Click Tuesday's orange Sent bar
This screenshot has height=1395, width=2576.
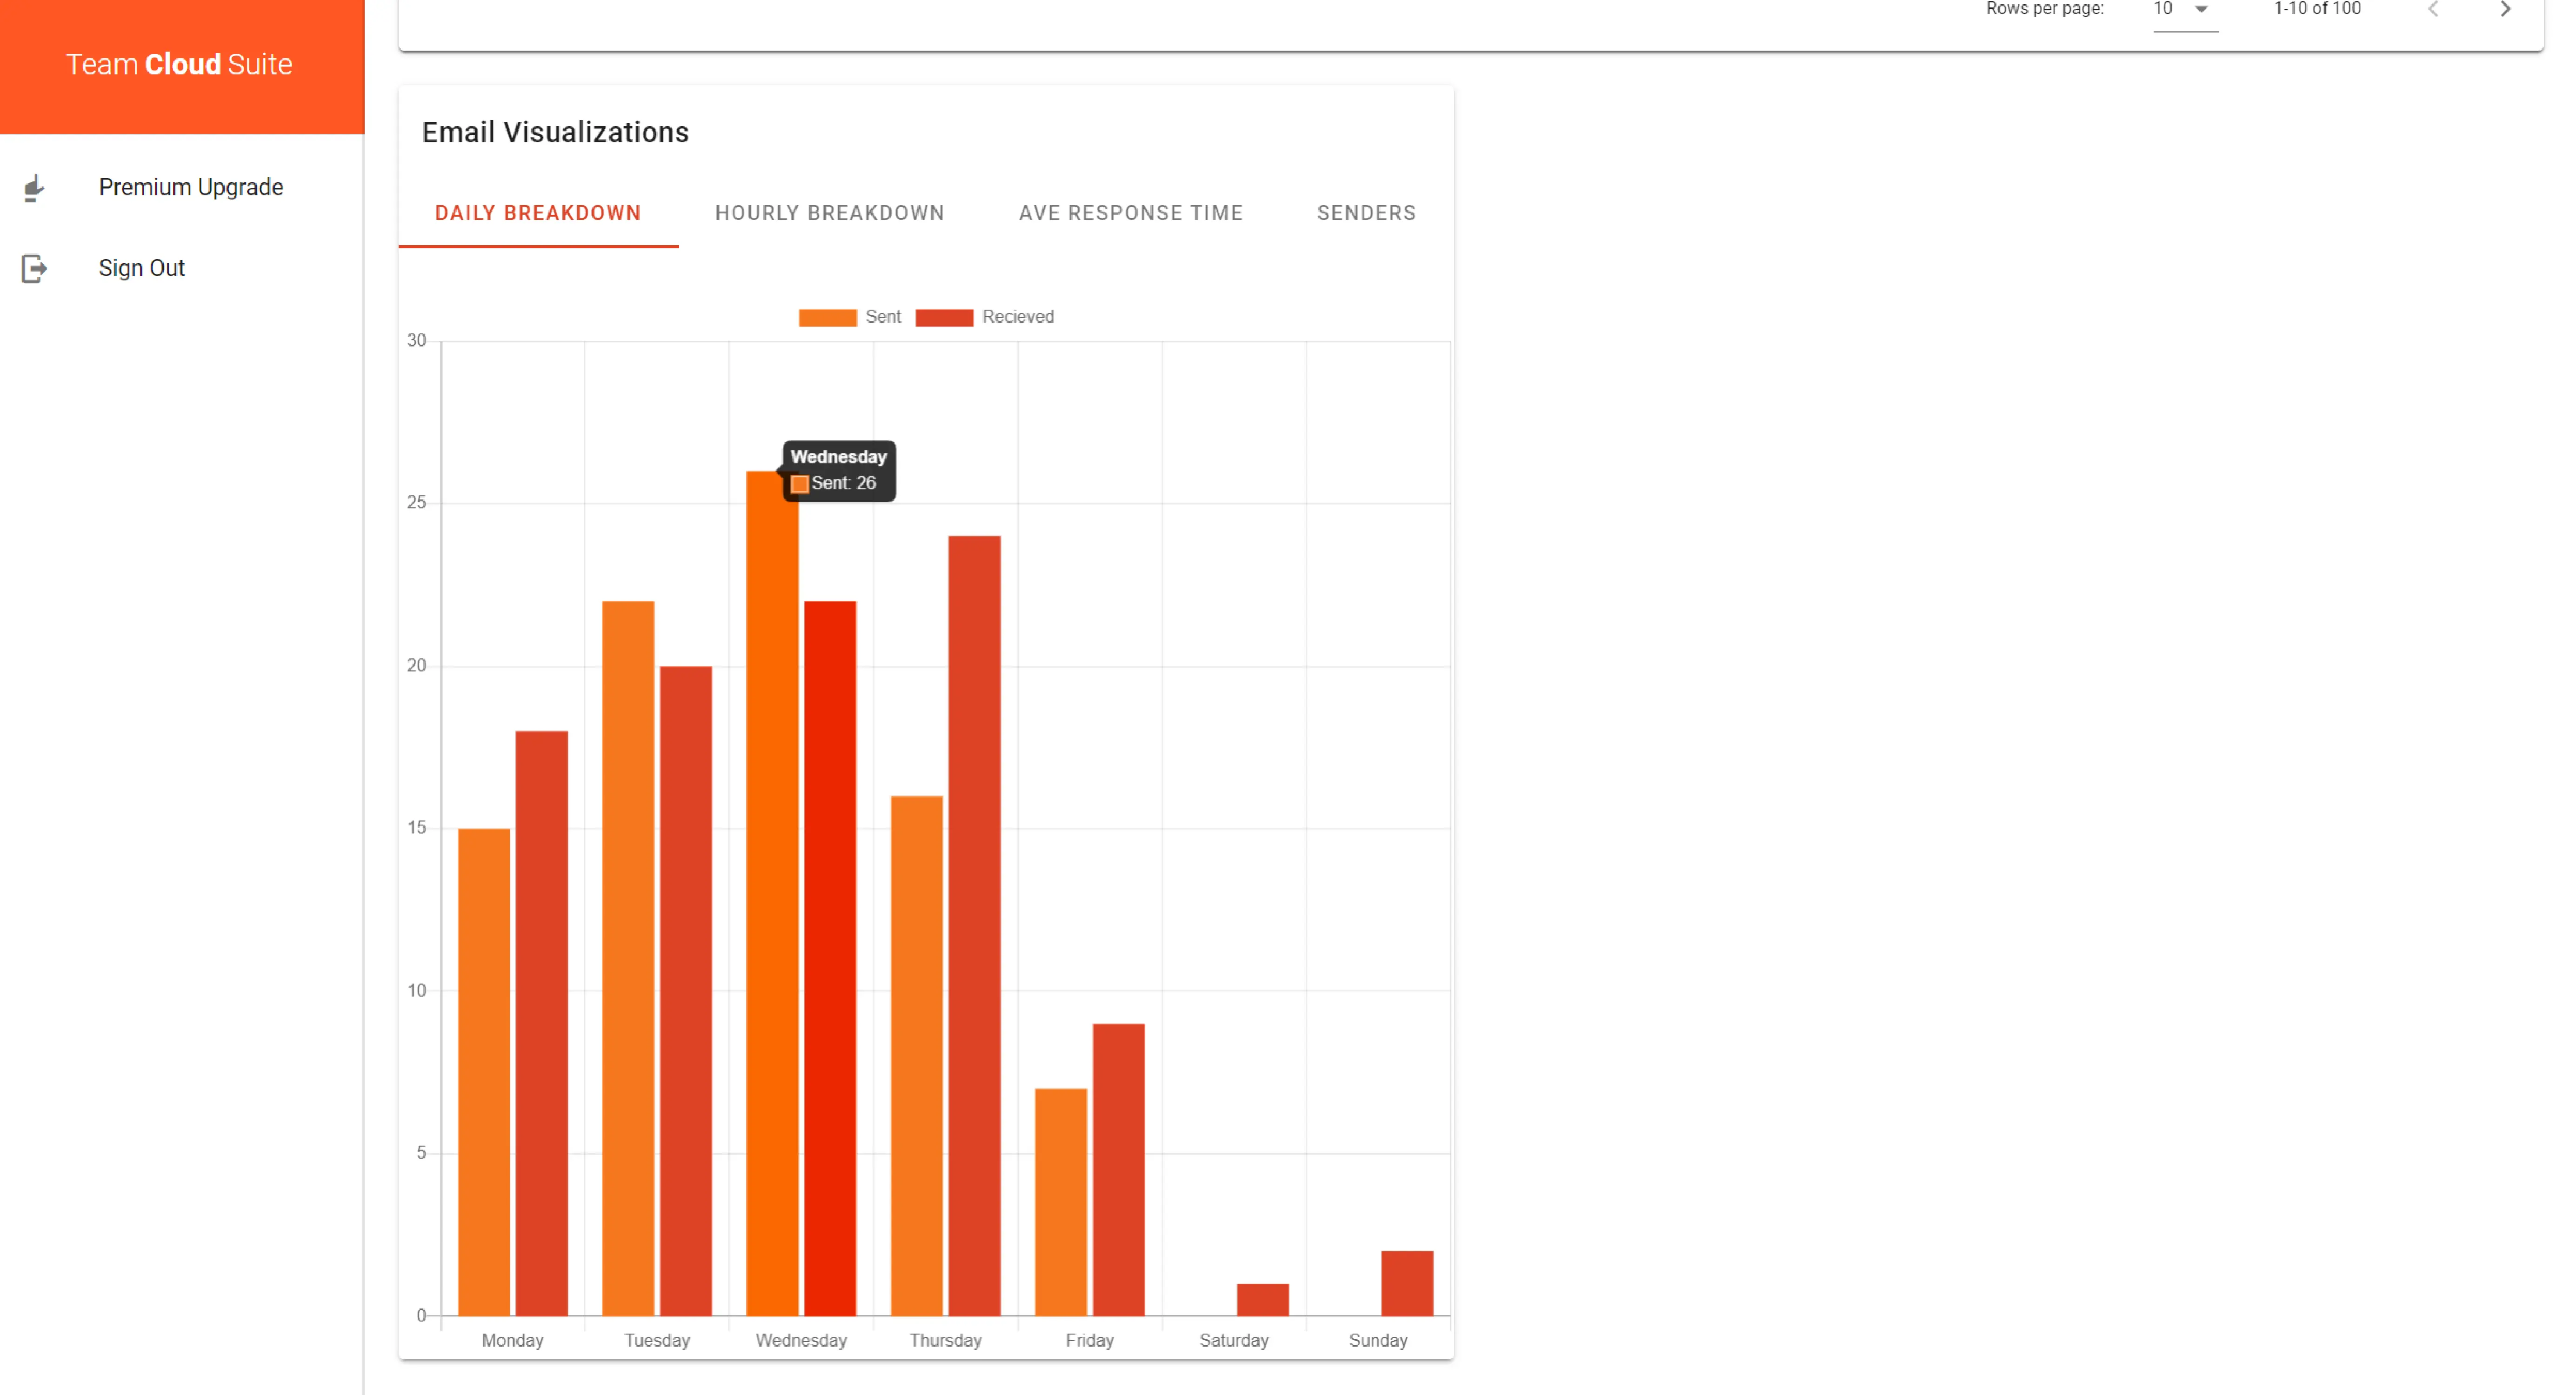point(628,958)
